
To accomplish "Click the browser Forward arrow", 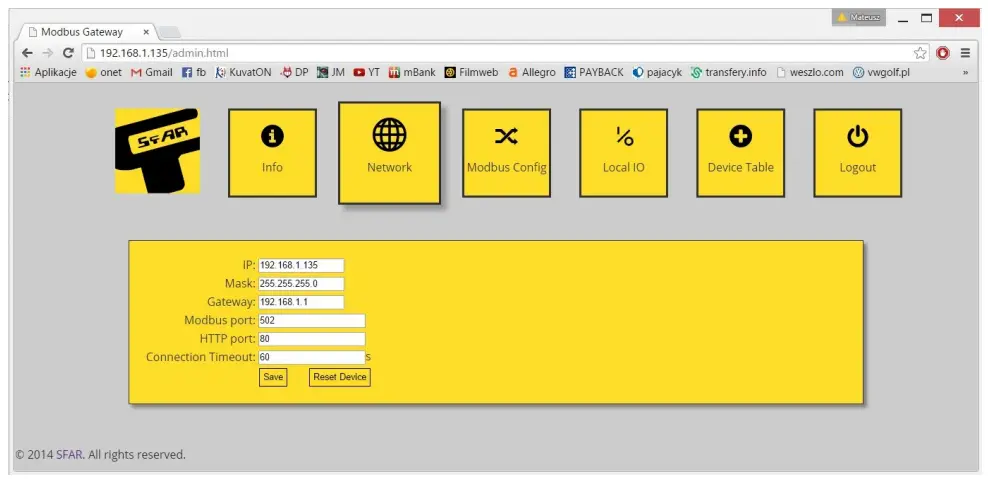I will [47, 53].
